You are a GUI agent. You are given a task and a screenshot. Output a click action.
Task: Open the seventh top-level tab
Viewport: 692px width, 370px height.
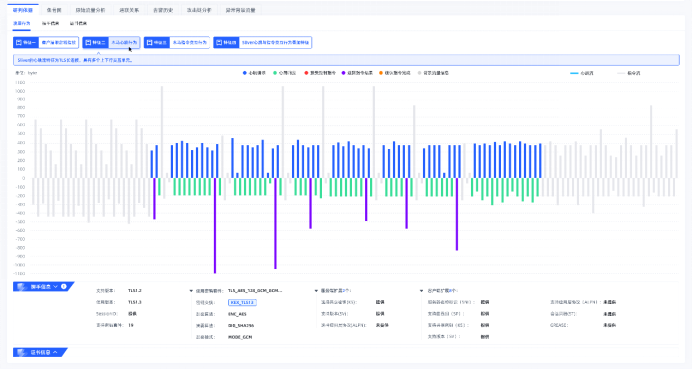pyautogui.click(x=241, y=10)
